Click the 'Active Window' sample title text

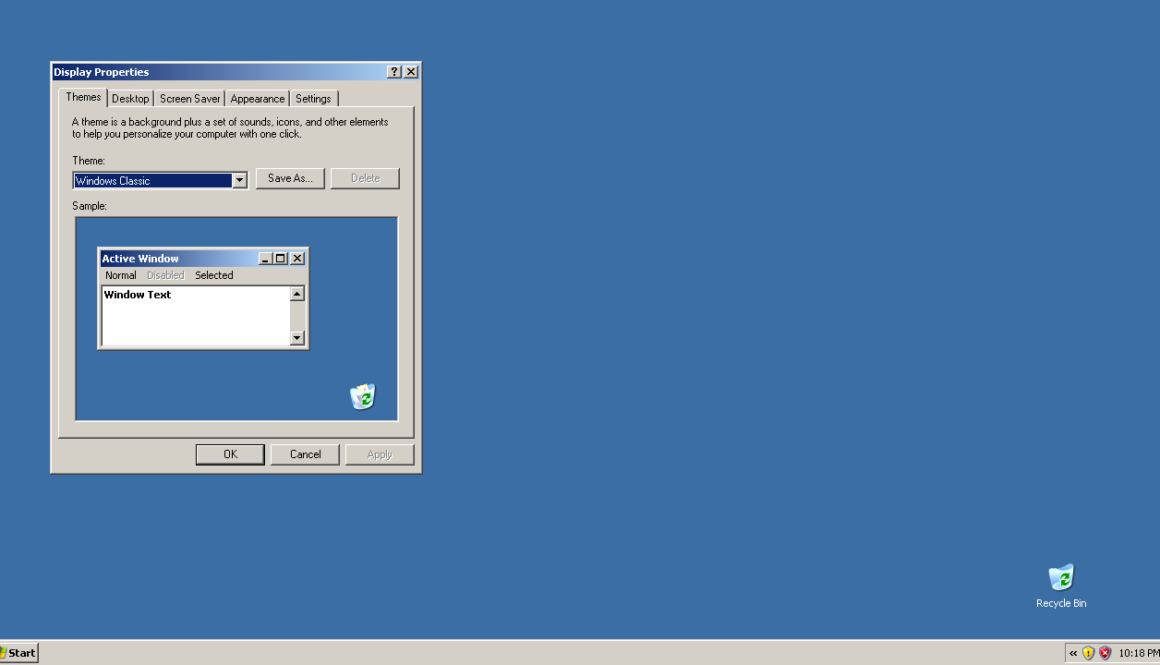pyautogui.click(x=140, y=258)
